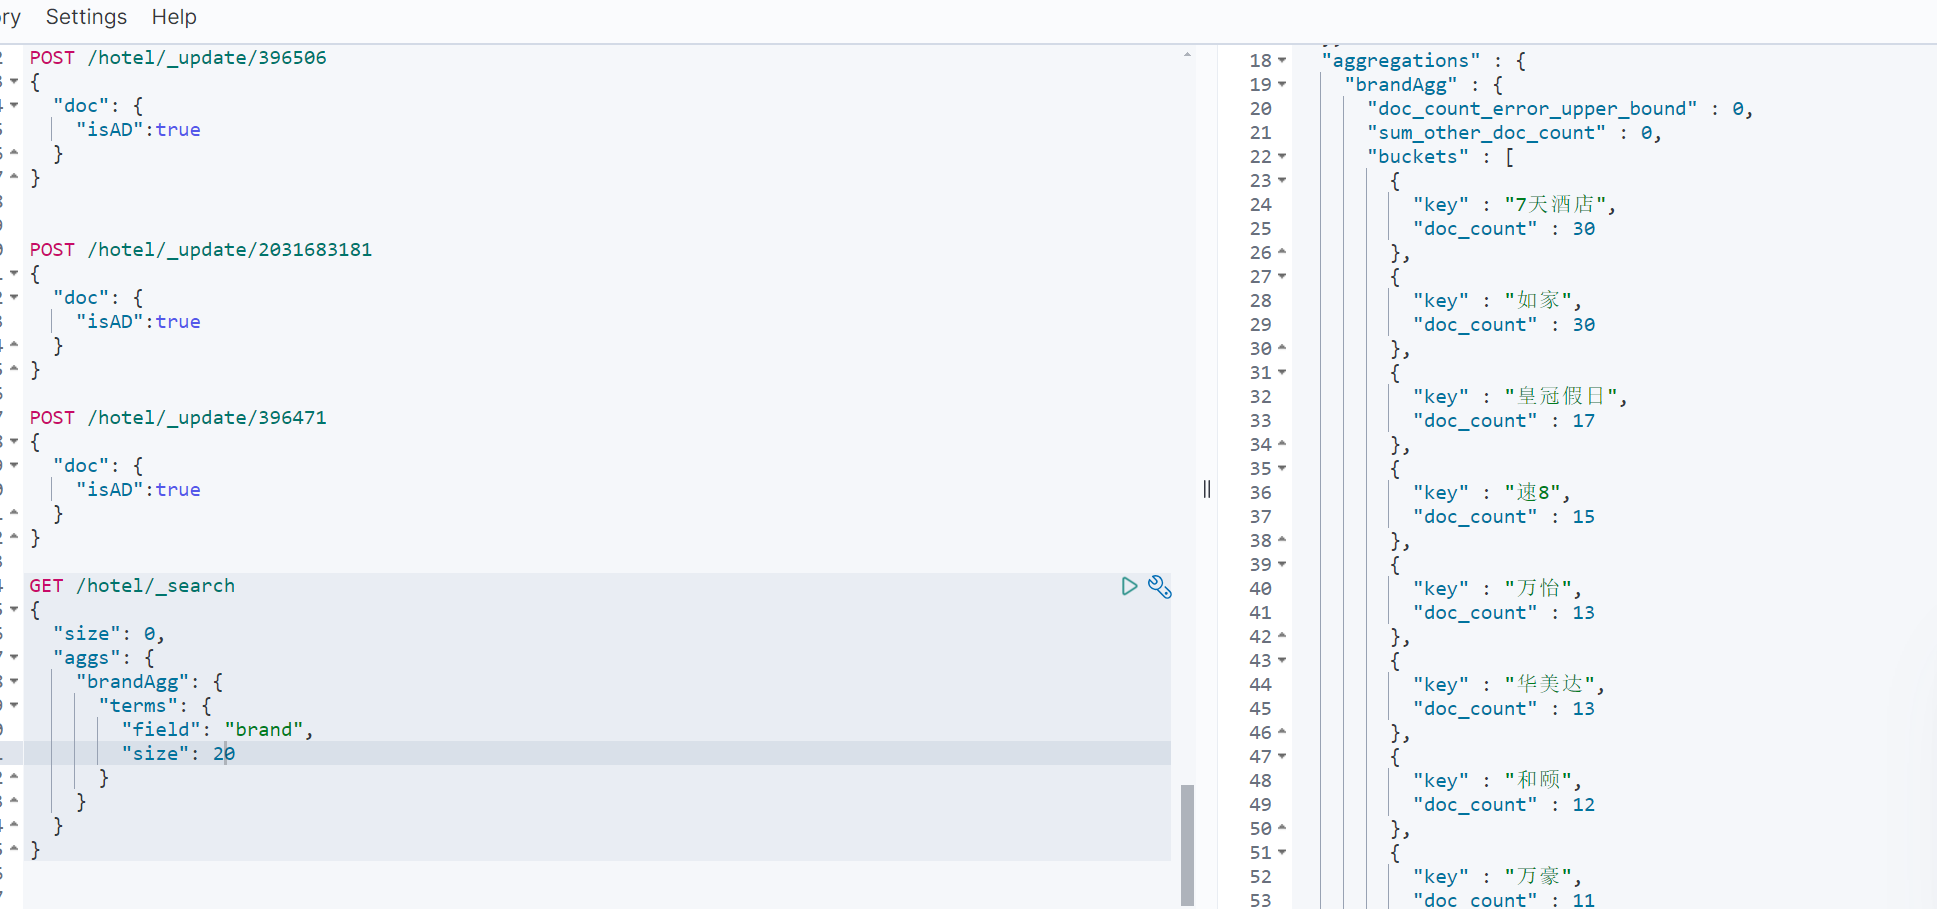Click the "field": "brand" line

218,730
